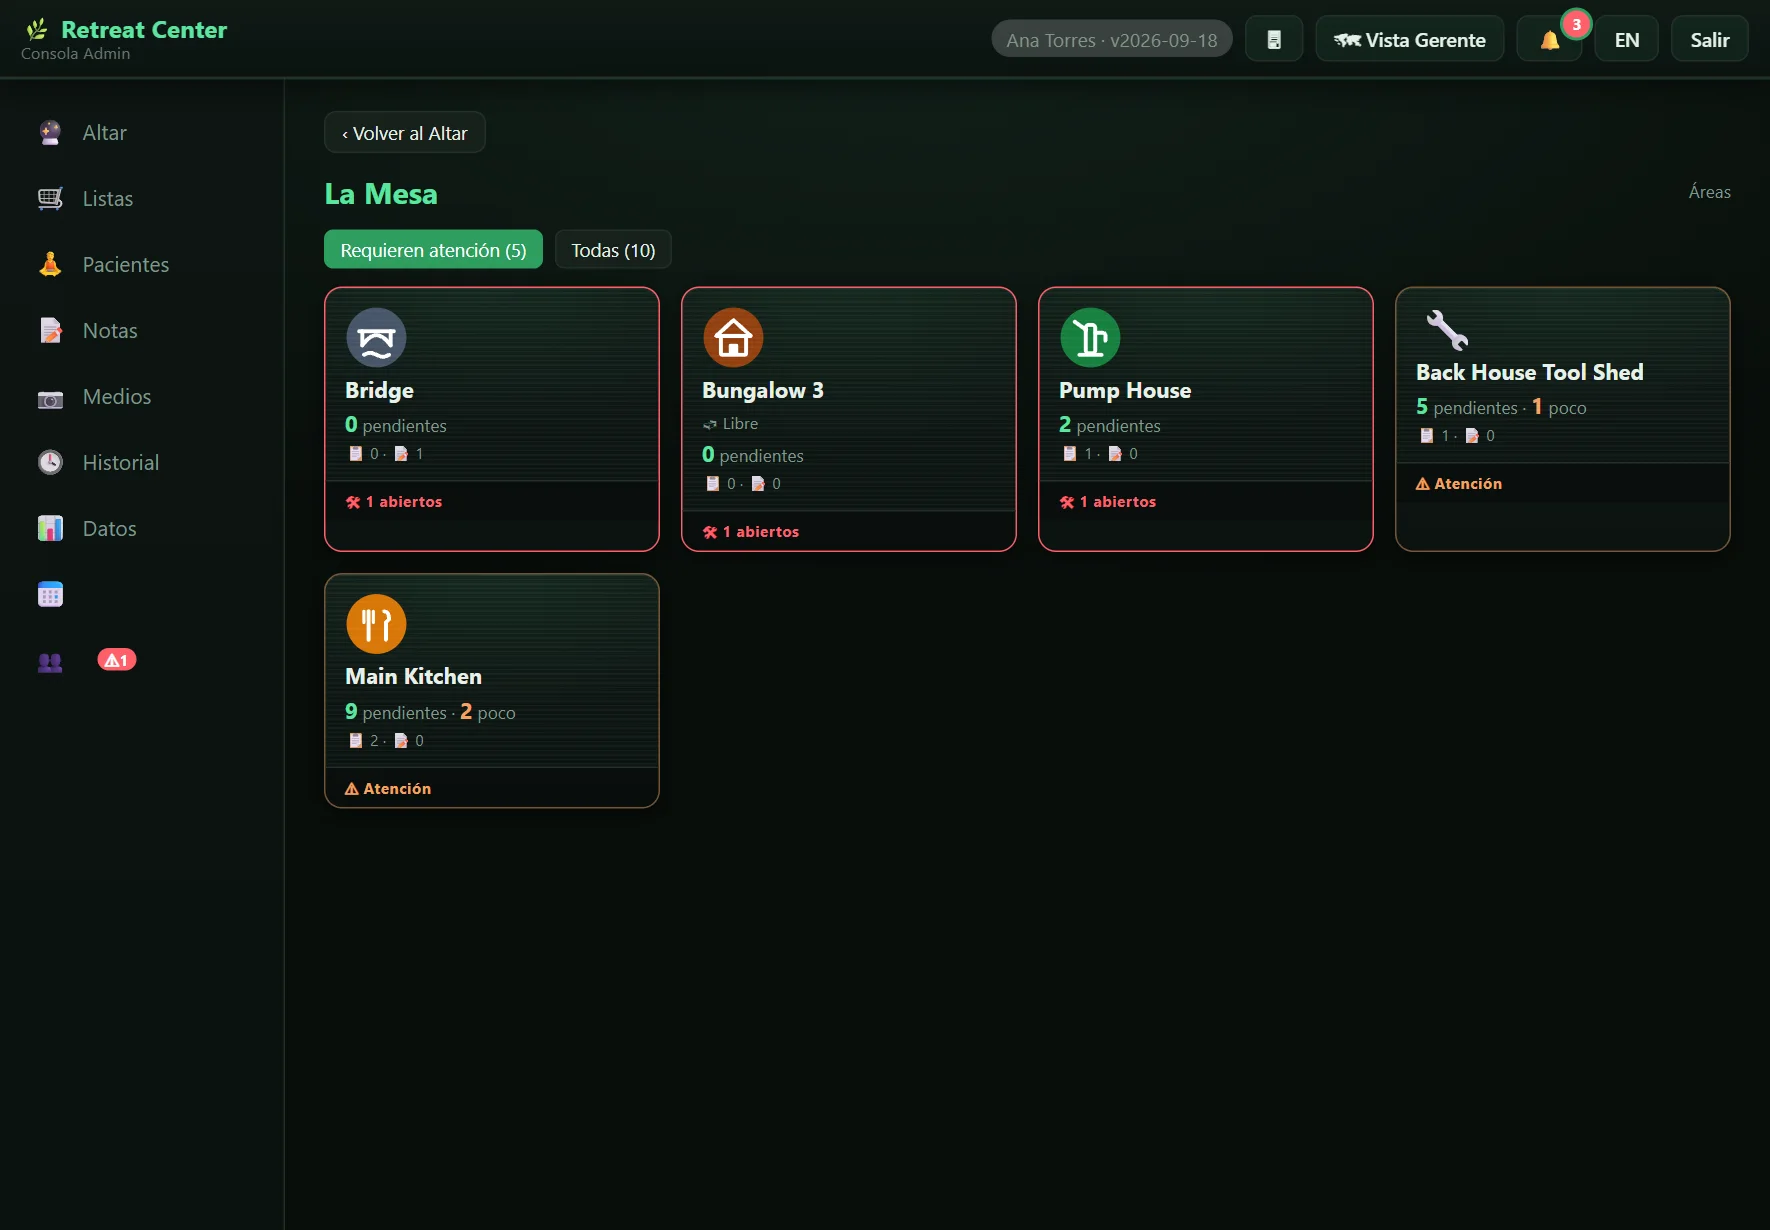The image size is (1770, 1230).
Task: Switch language to EN
Action: 1627,40
